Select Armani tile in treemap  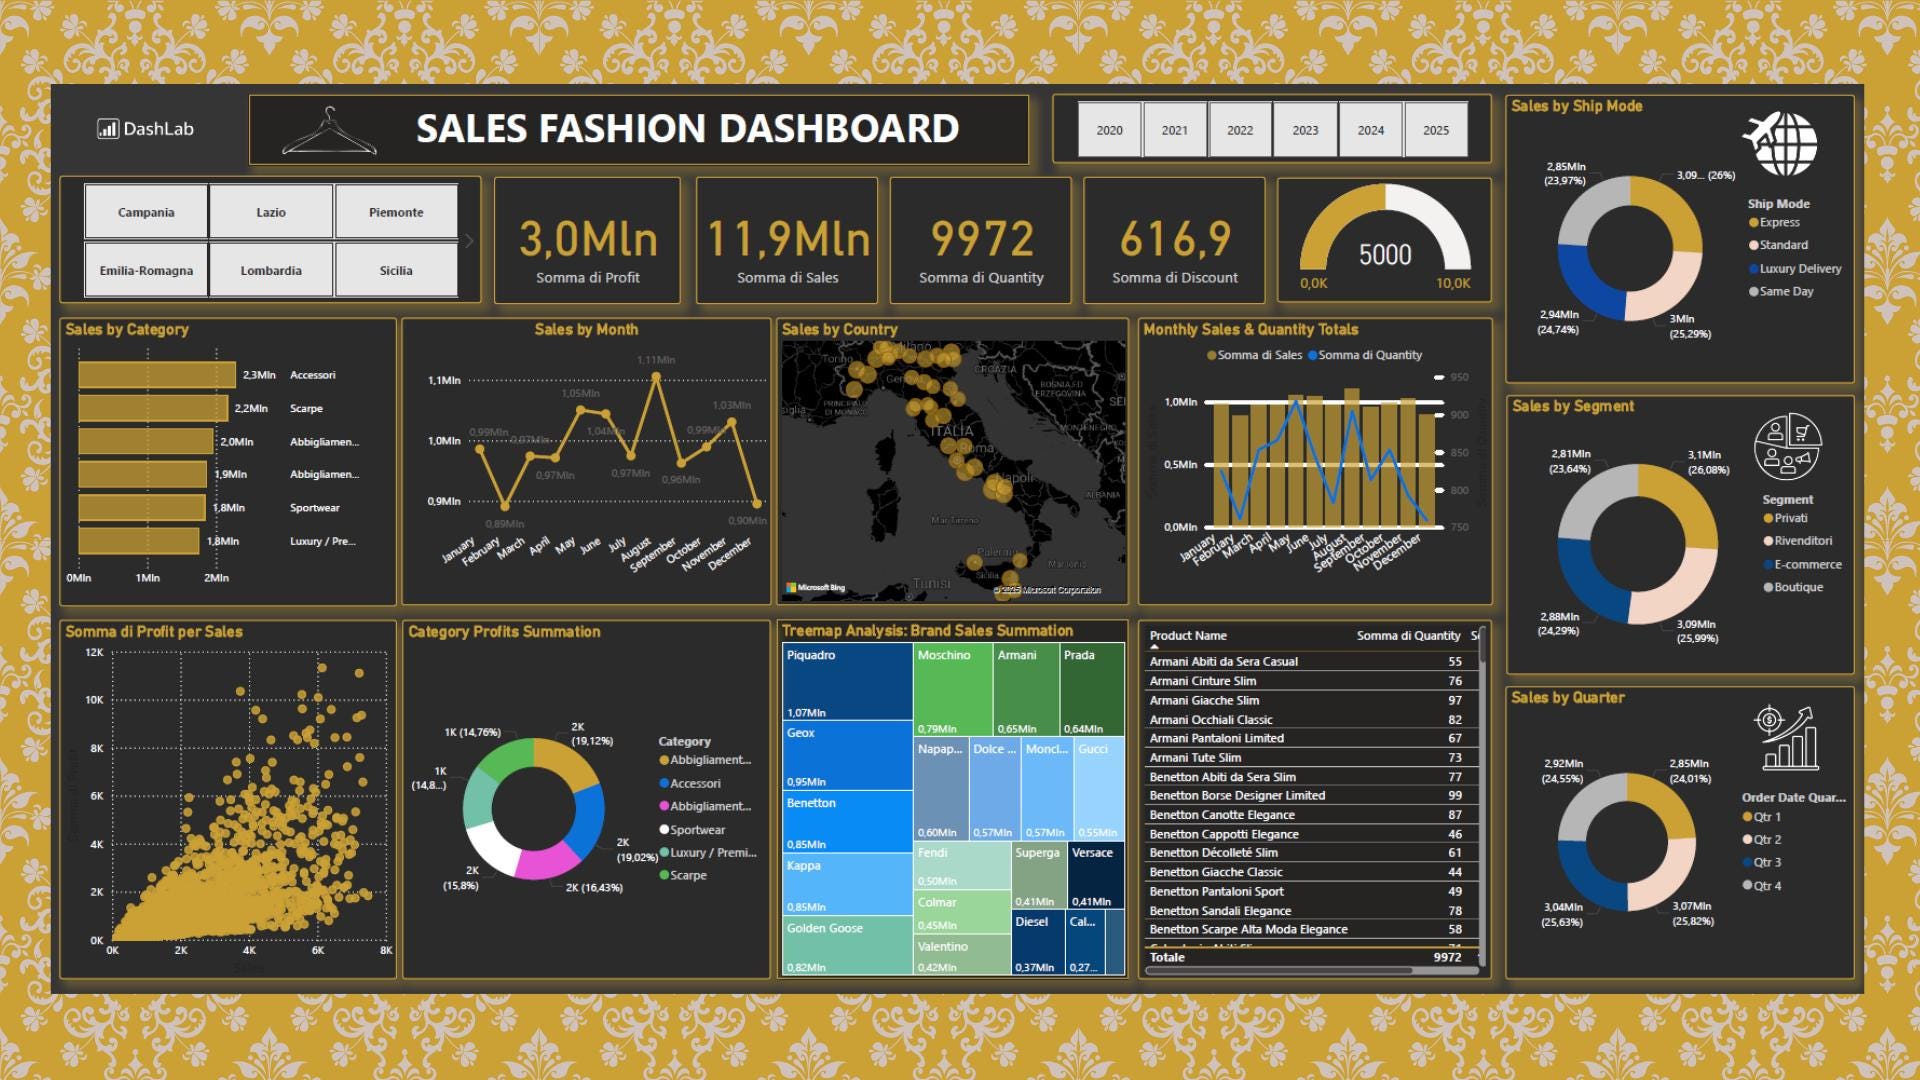(1026, 690)
